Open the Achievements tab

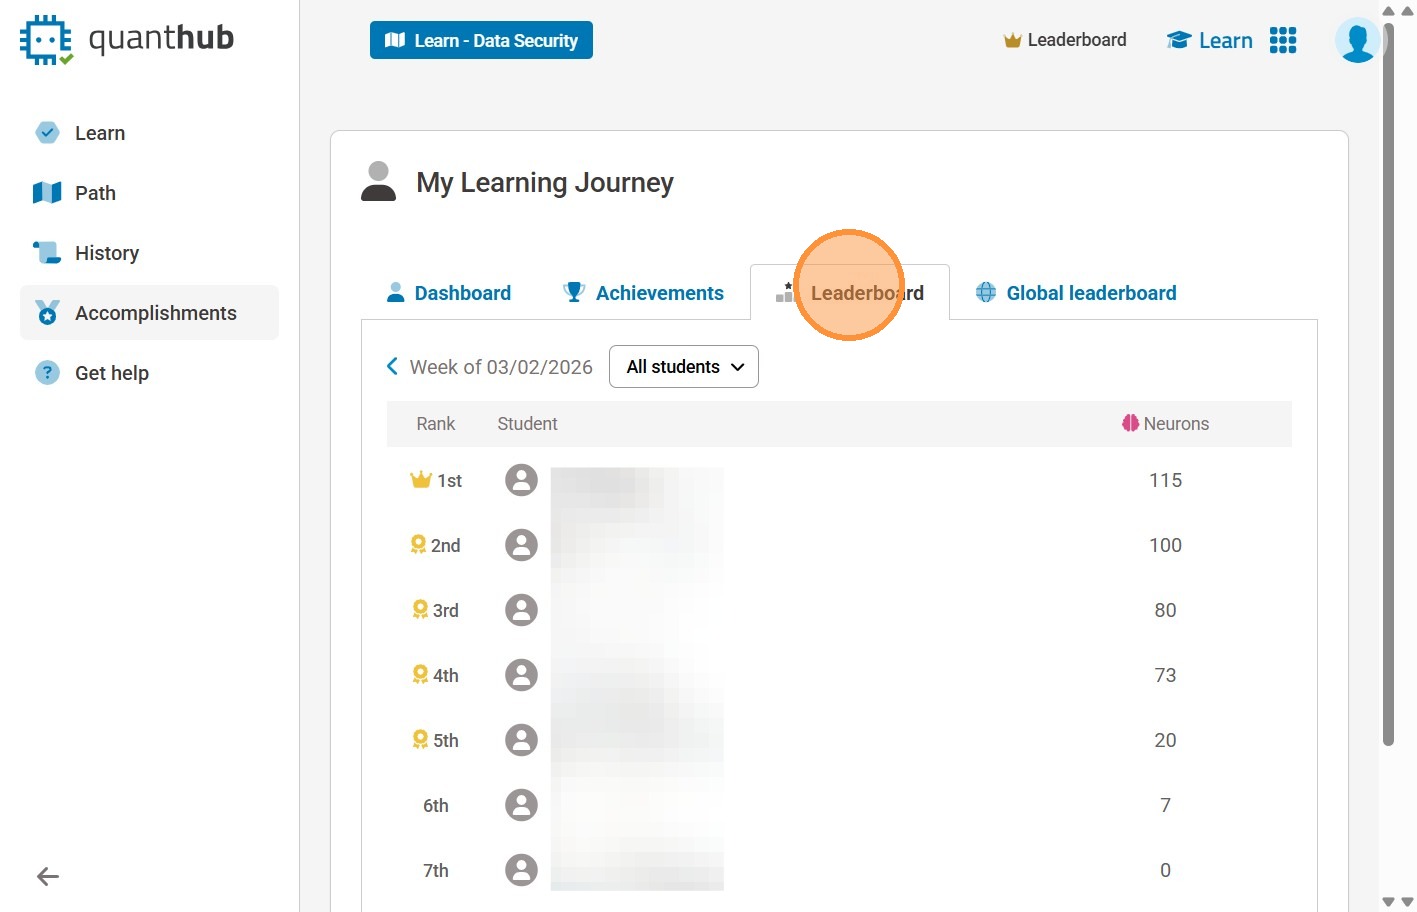pos(644,293)
